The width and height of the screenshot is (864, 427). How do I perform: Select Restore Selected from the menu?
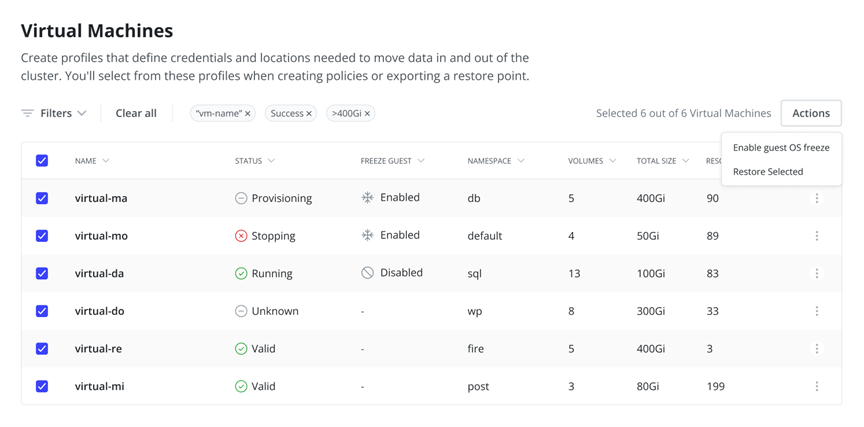[767, 172]
